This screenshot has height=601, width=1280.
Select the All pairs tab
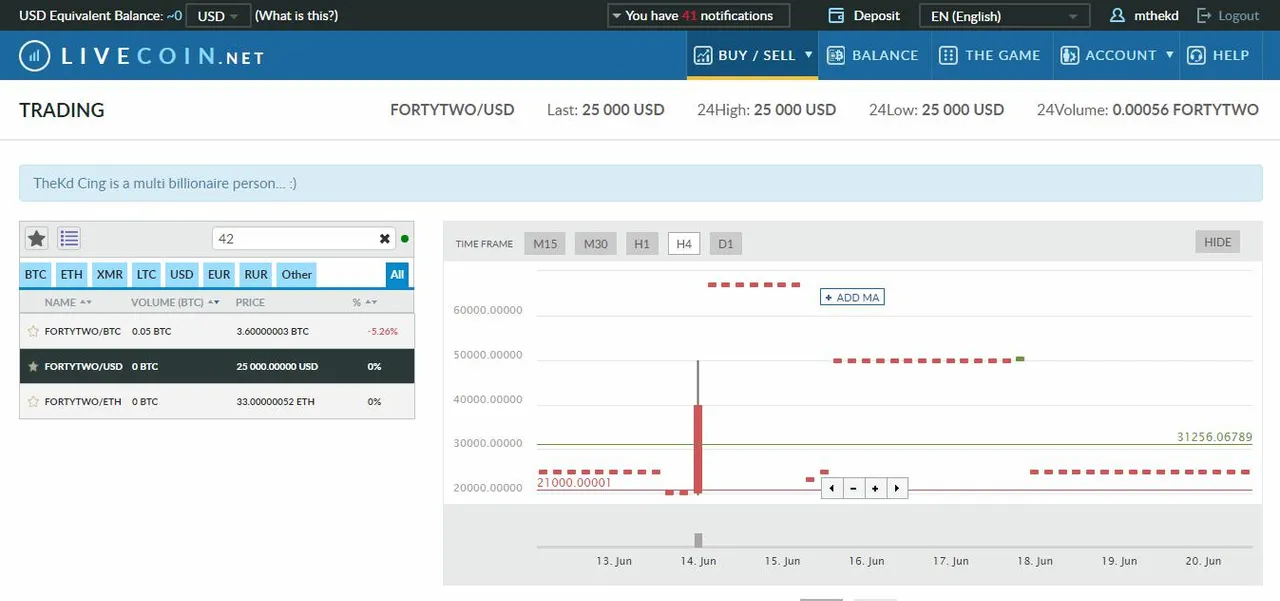[398, 274]
